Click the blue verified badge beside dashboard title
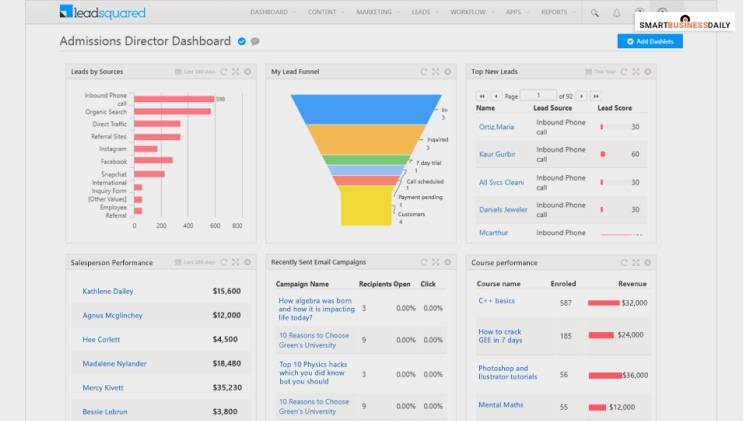Viewport: 743px width, 421px height. coord(242,41)
